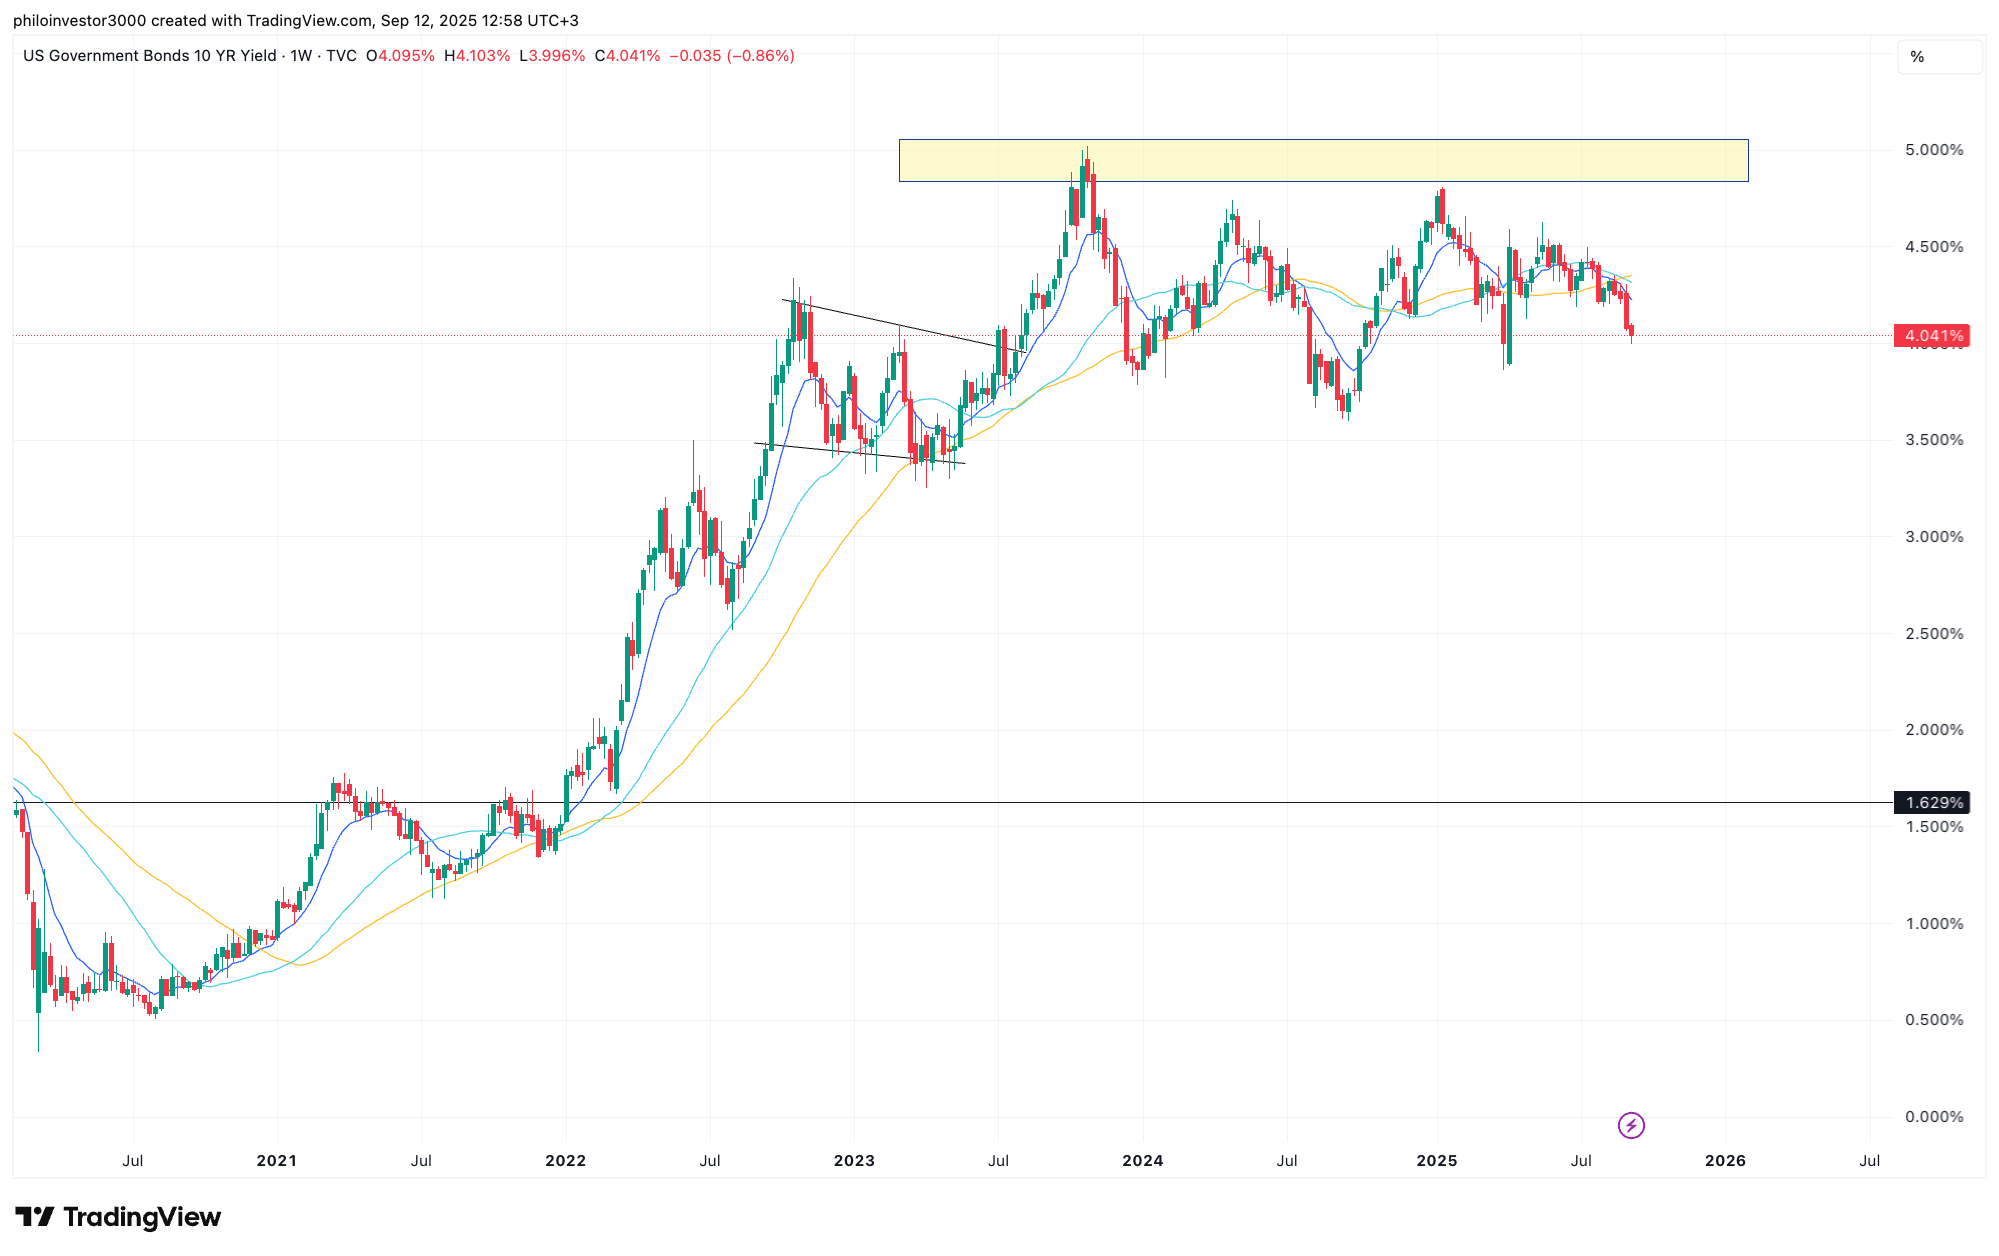Click the 0.000% label on price axis

click(1933, 1117)
